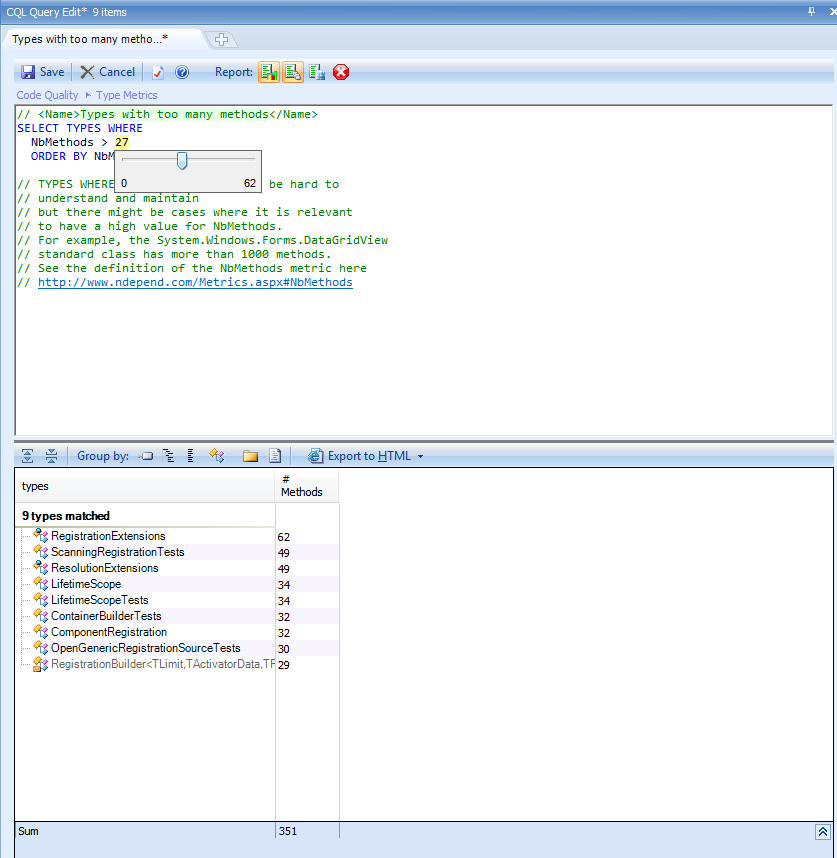Select ScanningRegistrationTests row
The height and width of the screenshot is (858, 837).
pos(177,552)
